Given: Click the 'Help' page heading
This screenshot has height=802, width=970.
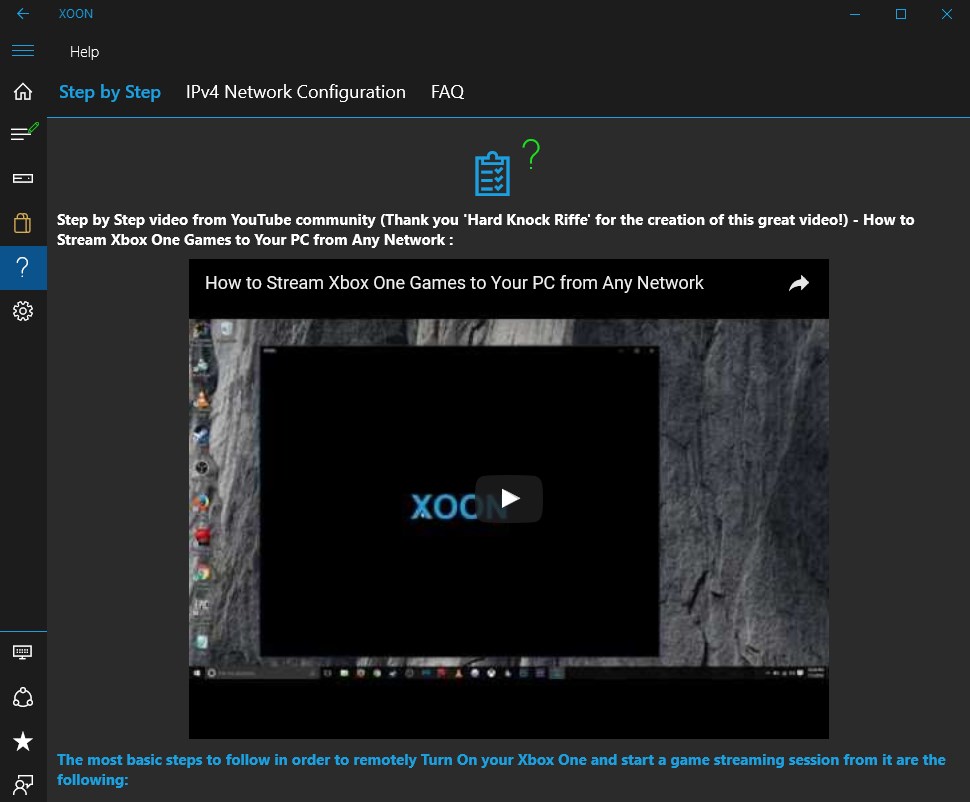Looking at the screenshot, I should pyautogui.click(x=84, y=52).
